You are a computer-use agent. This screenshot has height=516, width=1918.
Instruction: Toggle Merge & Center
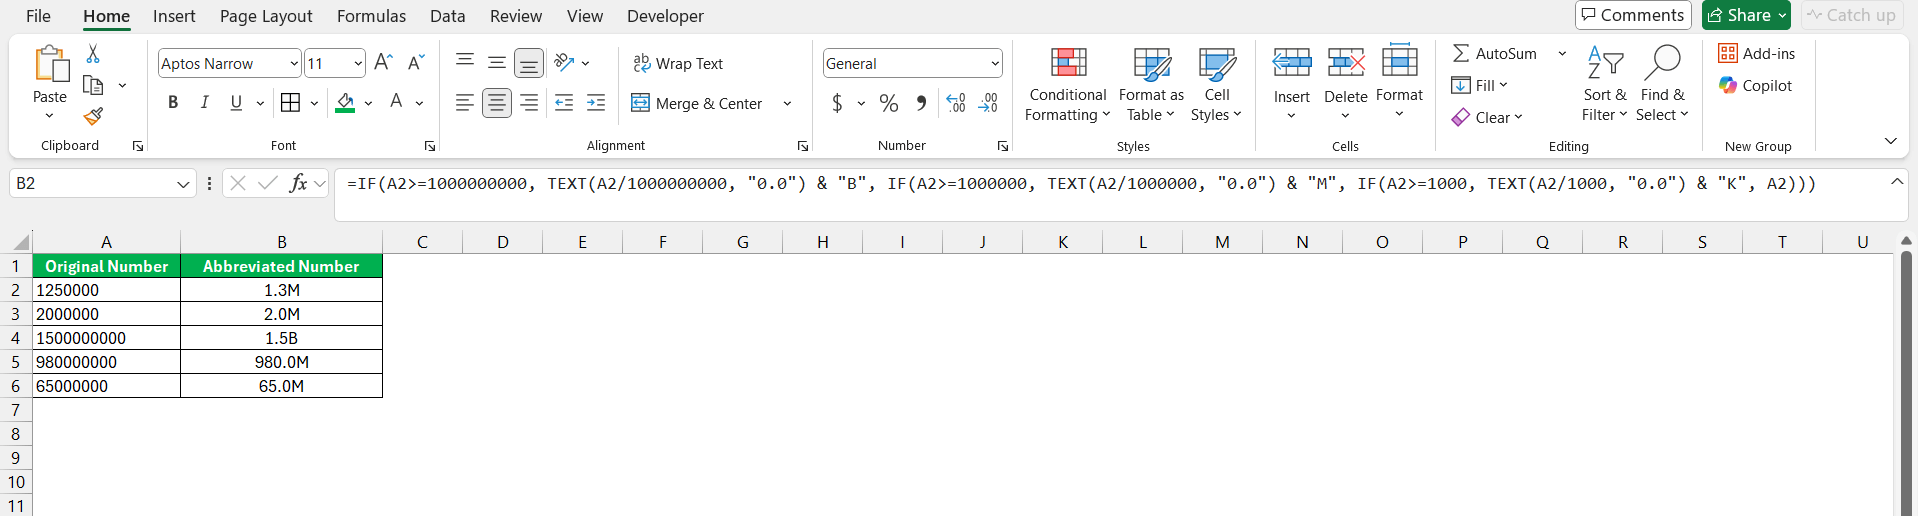tap(696, 103)
